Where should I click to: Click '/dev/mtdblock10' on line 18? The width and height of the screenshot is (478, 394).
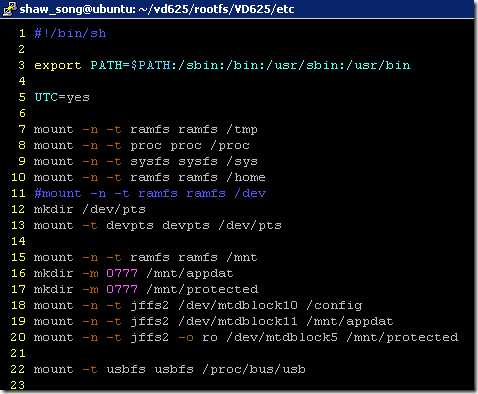click(x=238, y=305)
